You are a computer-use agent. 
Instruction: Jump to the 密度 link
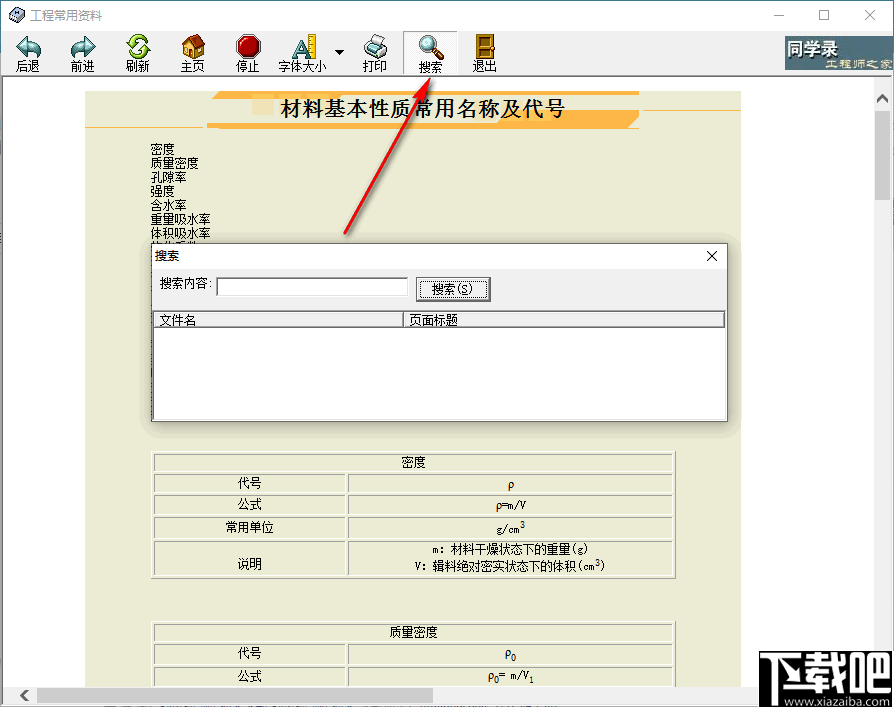162,149
